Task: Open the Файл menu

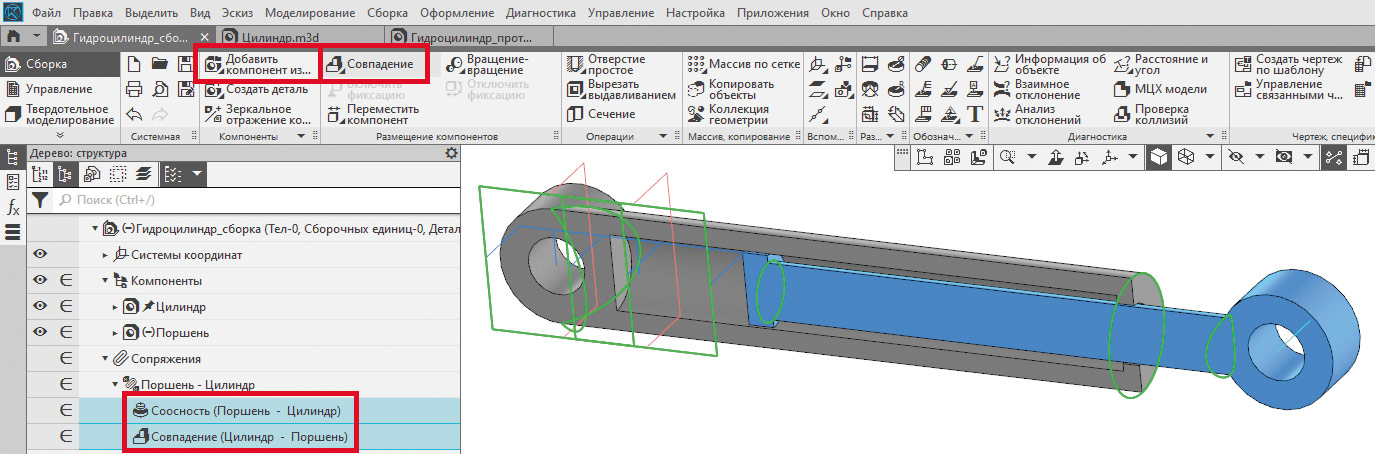Action: tap(45, 14)
